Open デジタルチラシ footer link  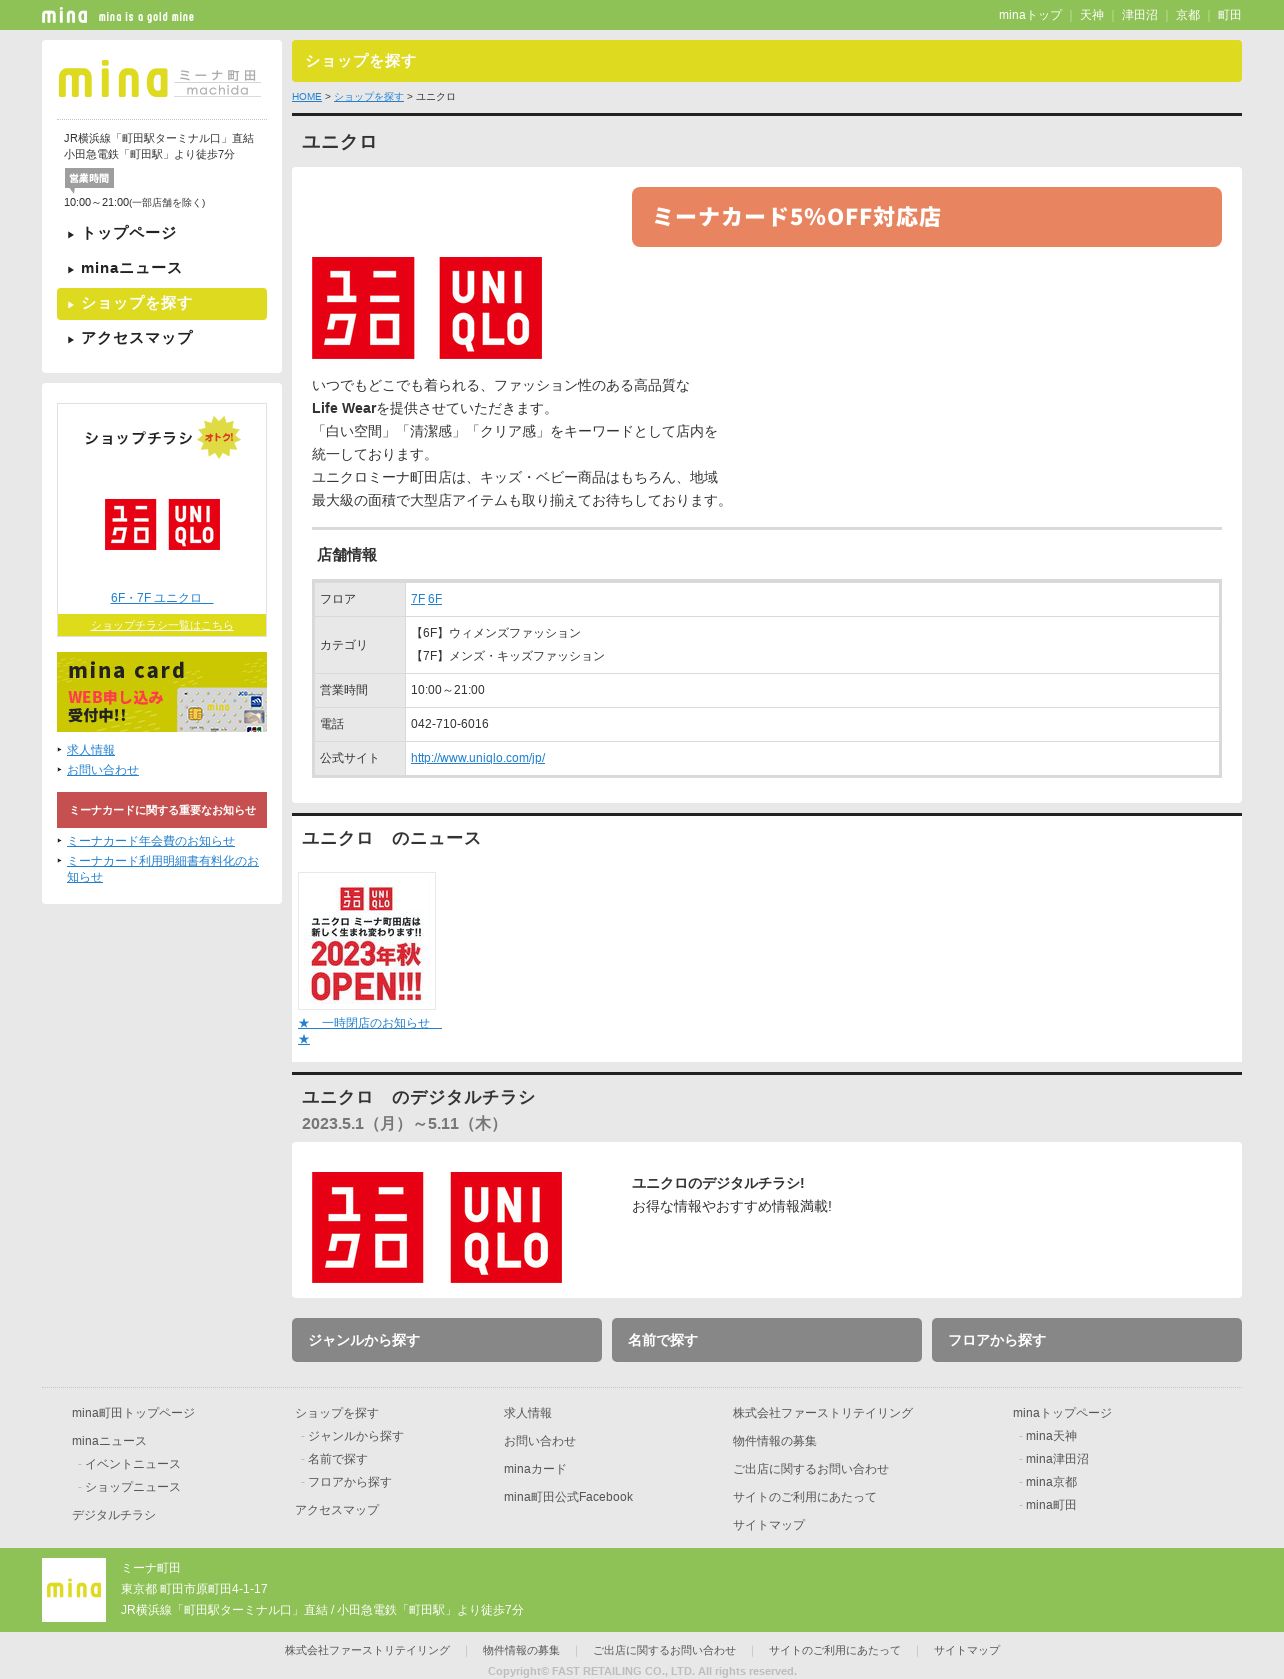(114, 1515)
